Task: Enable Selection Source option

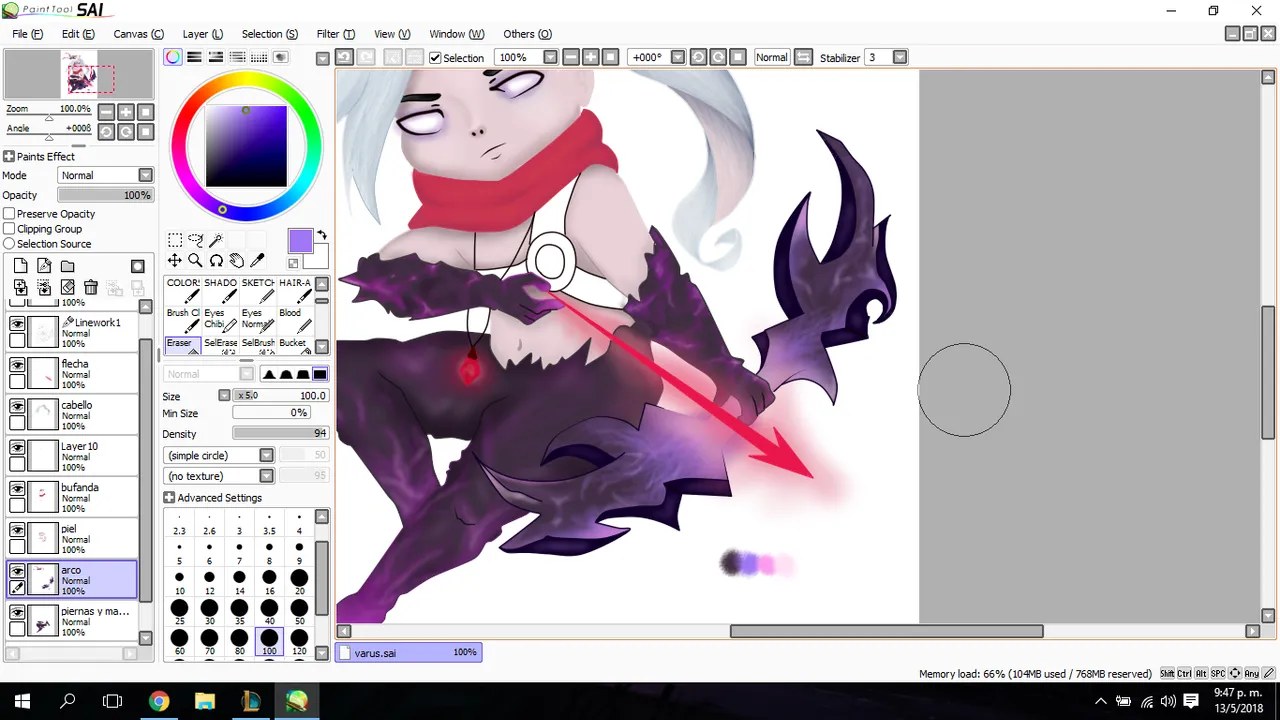Action: (x=9, y=244)
